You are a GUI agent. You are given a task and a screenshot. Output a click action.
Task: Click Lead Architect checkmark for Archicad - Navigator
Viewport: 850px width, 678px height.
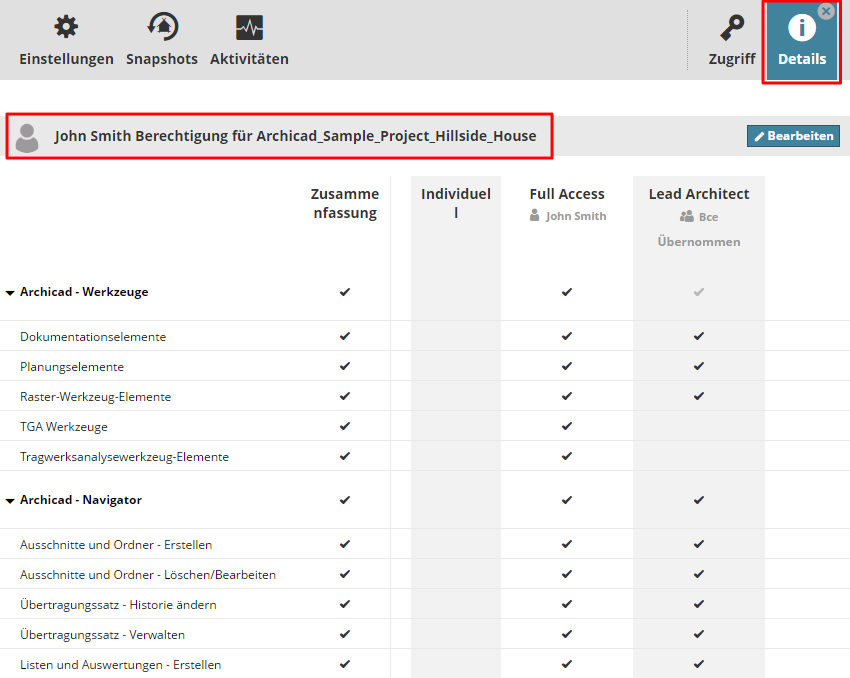tap(699, 500)
